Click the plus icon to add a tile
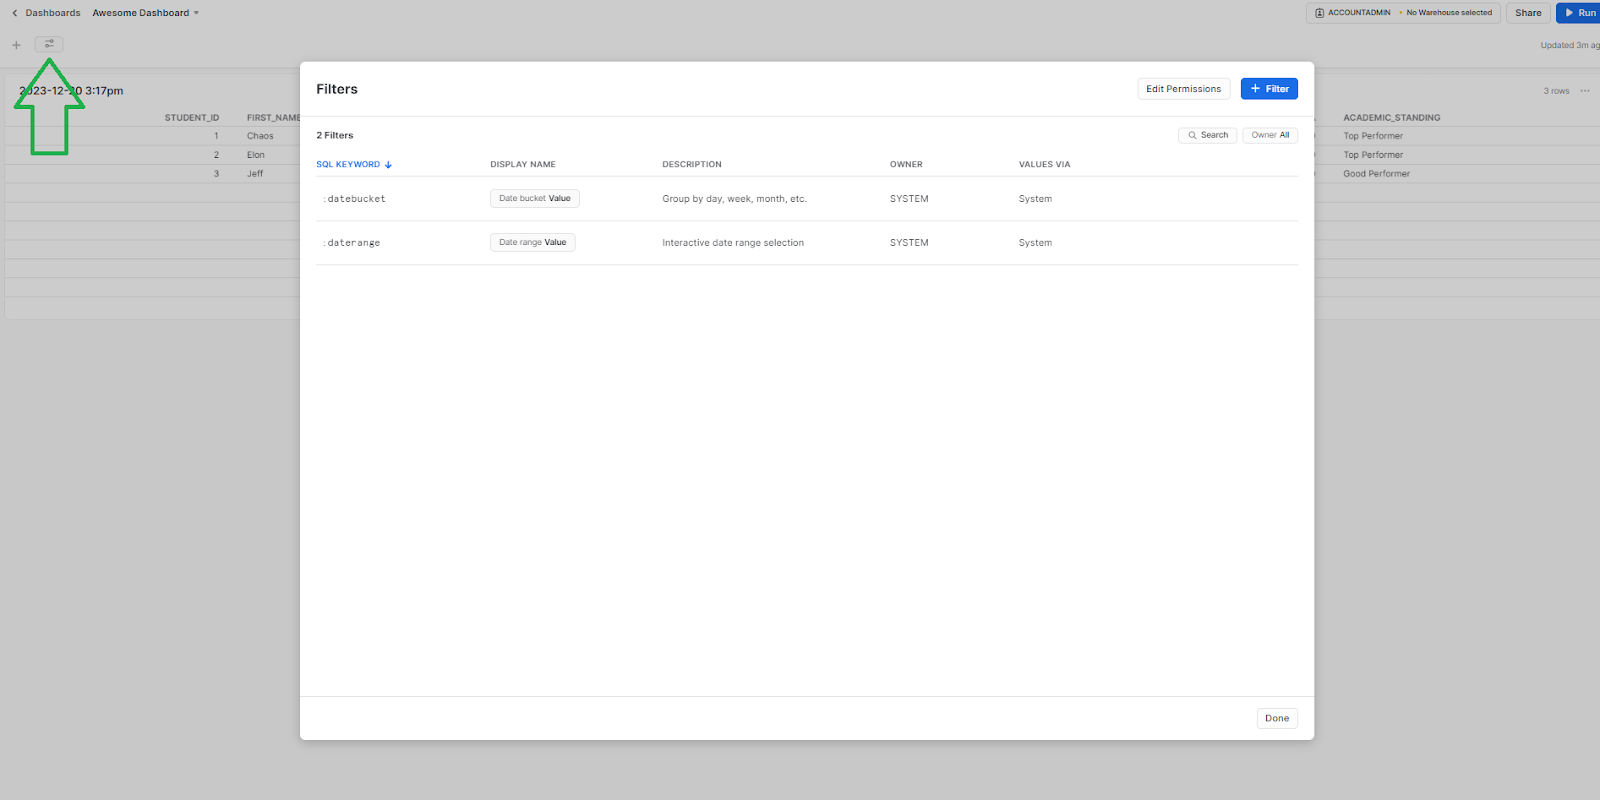This screenshot has width=1600, height=800. click(16, 45)
